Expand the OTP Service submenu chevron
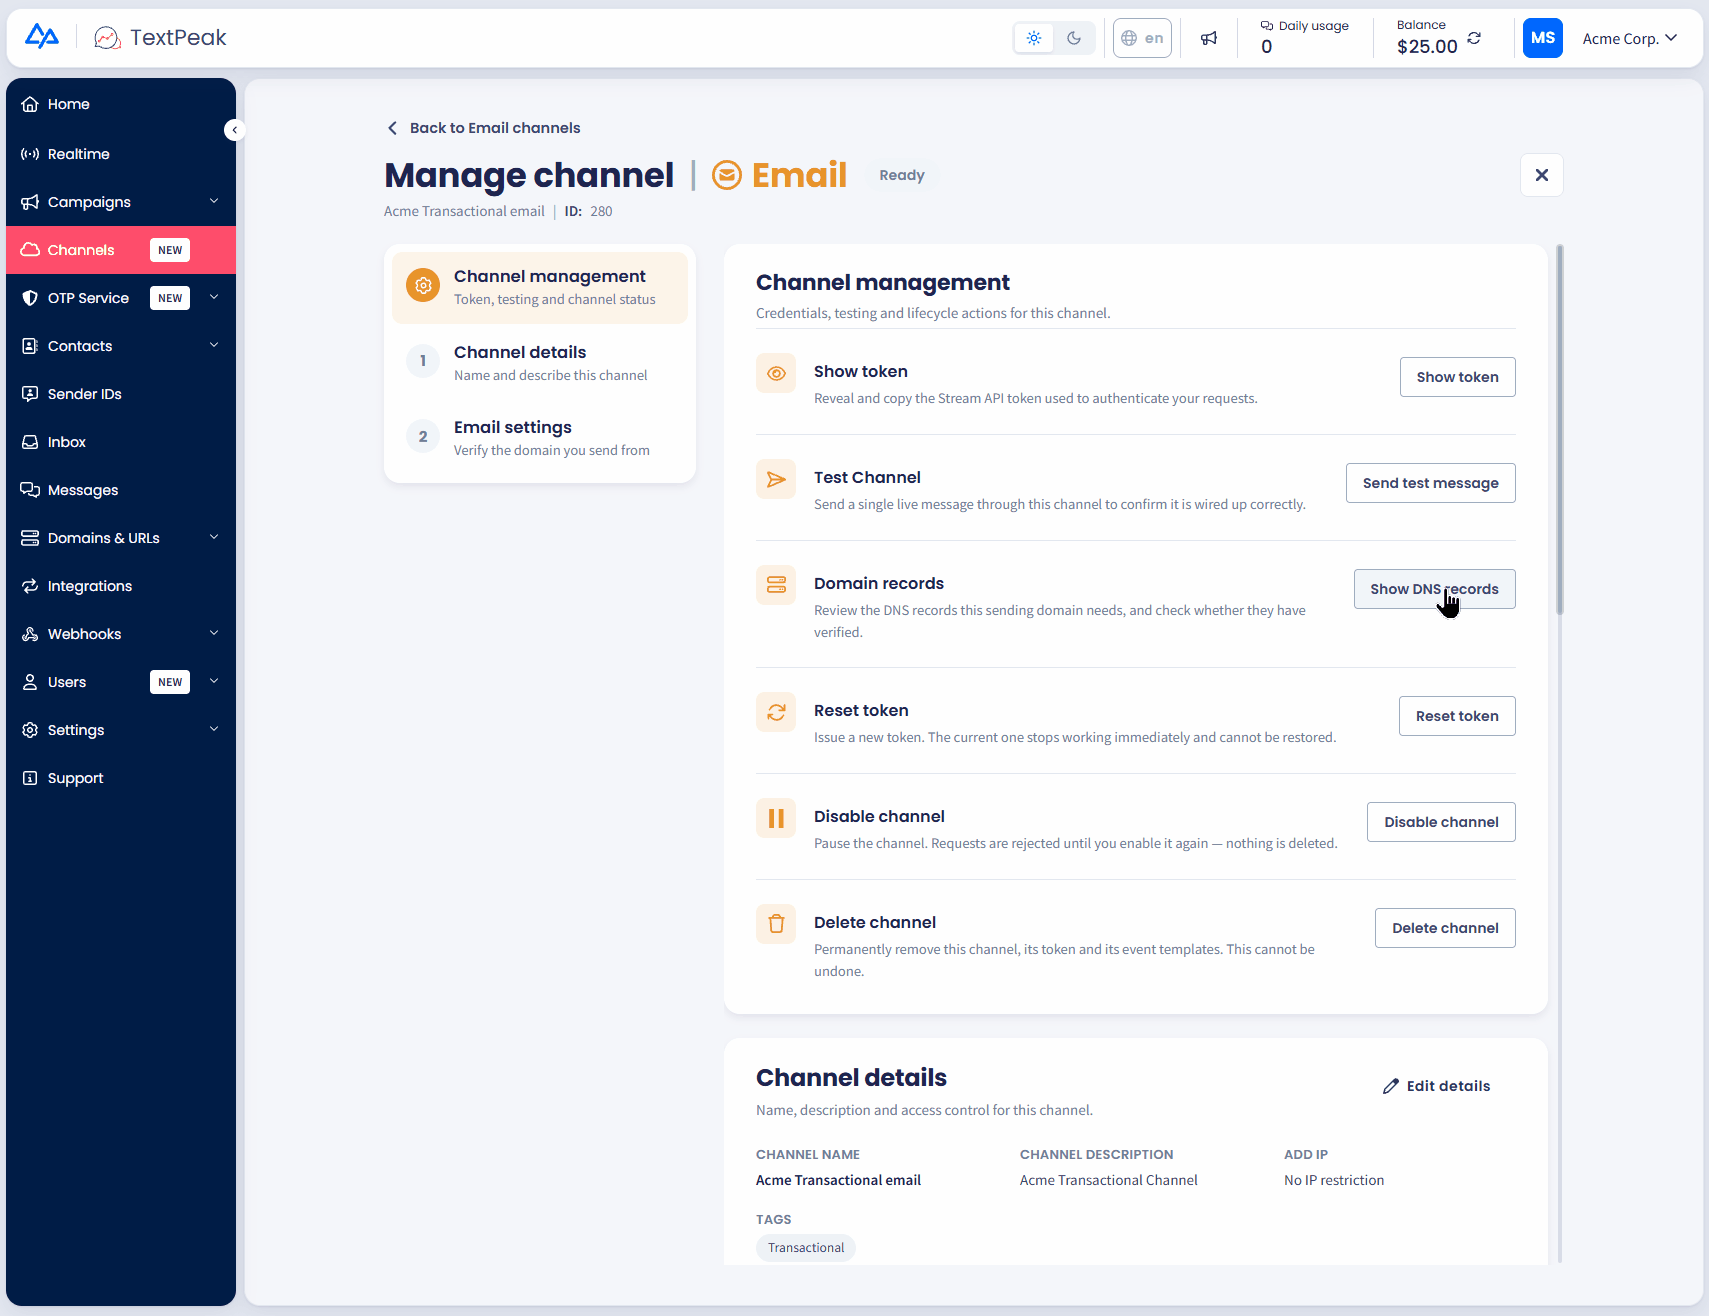Image resolution: width=1709 pixels, height=1316 pixels. click(214, 297)
